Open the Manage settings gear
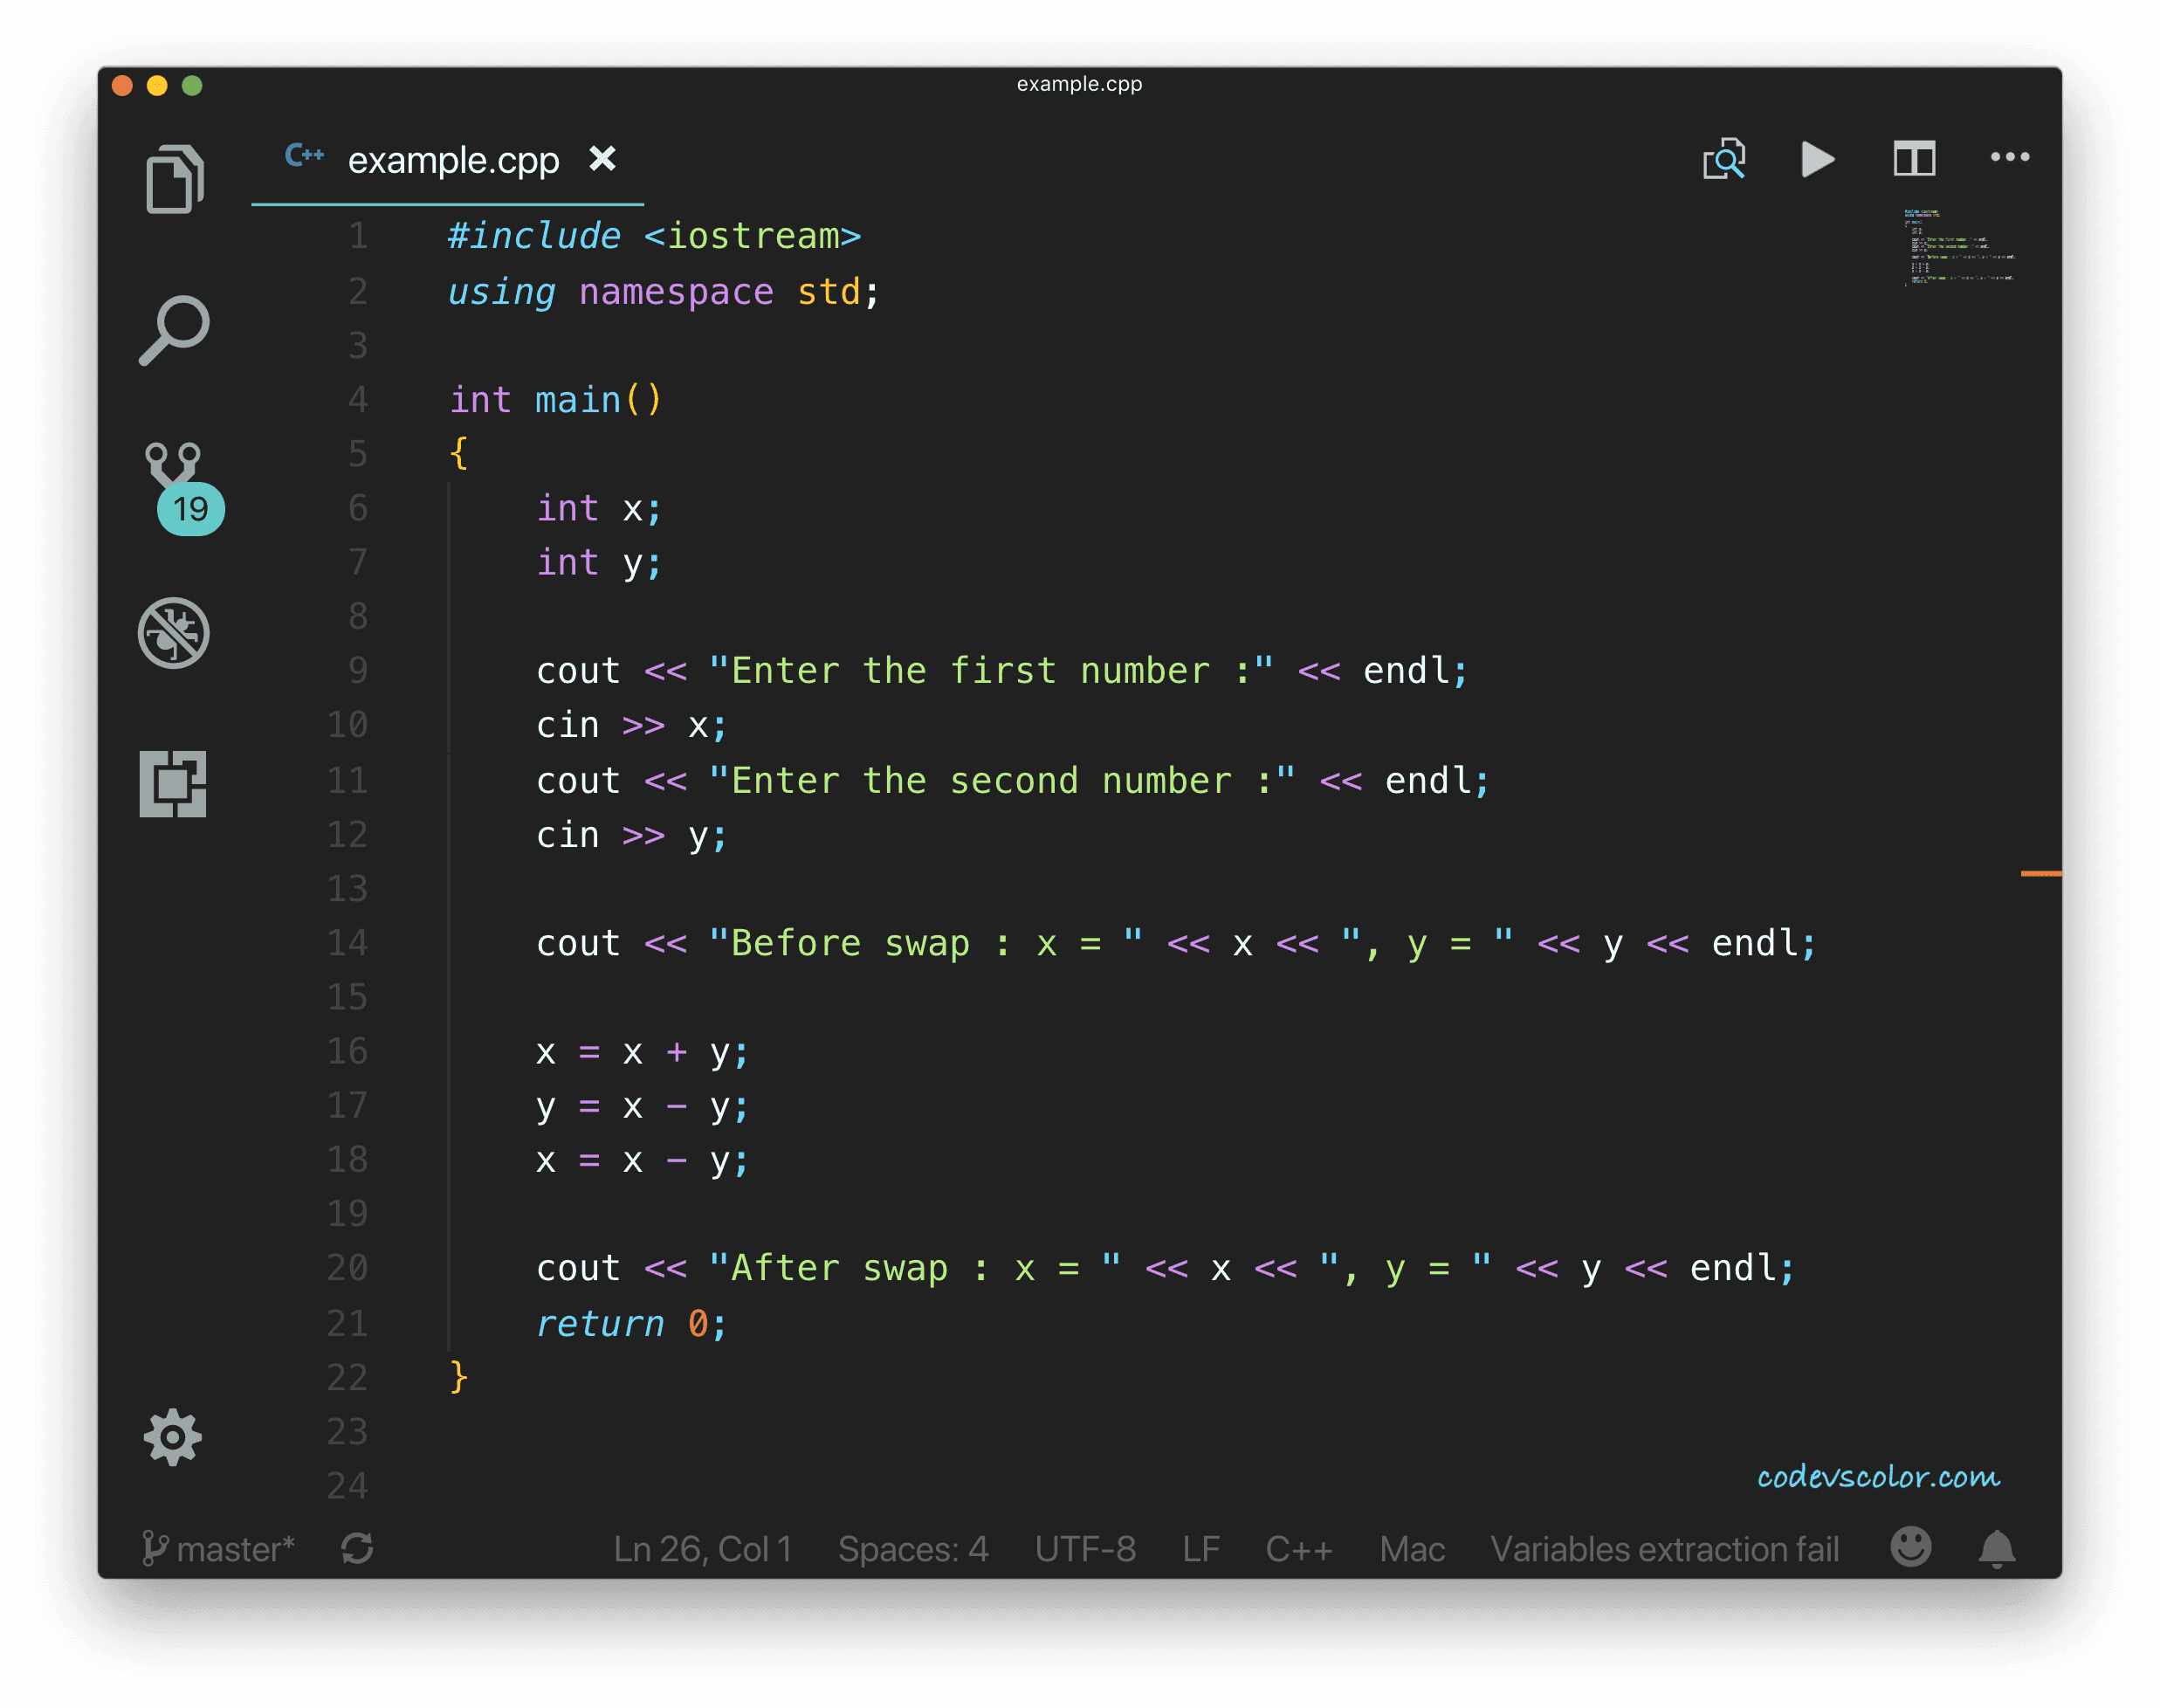 point(173,1438)
